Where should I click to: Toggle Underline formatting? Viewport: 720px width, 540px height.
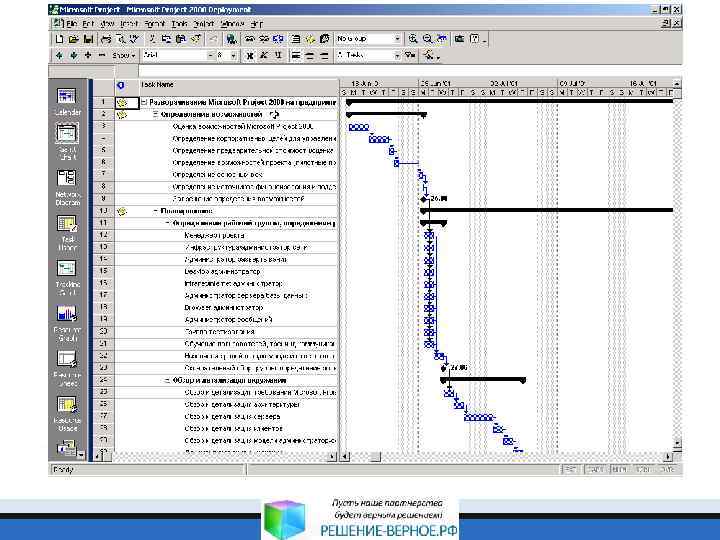(278, 56)
